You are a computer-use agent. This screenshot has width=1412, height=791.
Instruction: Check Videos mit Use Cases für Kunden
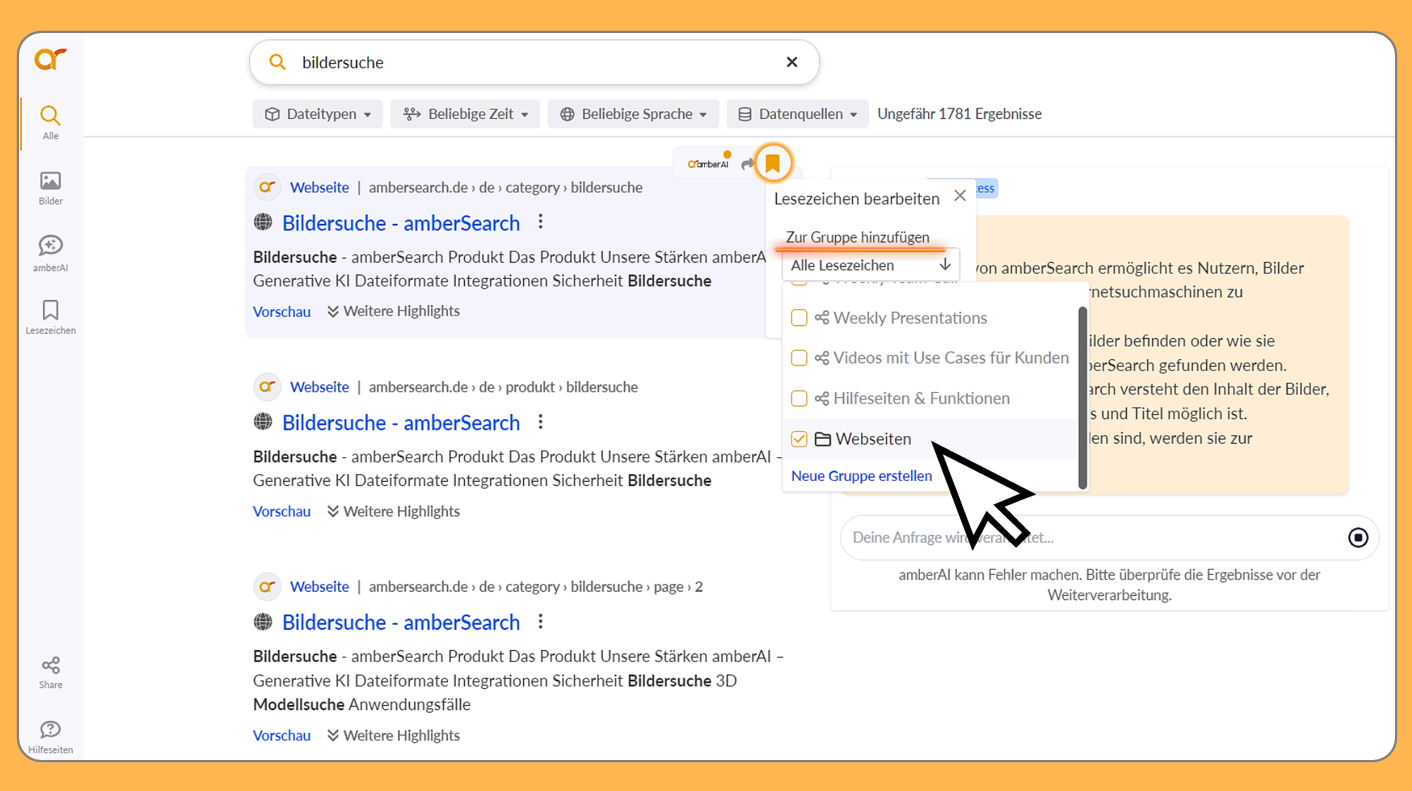(x=799, y=358)
